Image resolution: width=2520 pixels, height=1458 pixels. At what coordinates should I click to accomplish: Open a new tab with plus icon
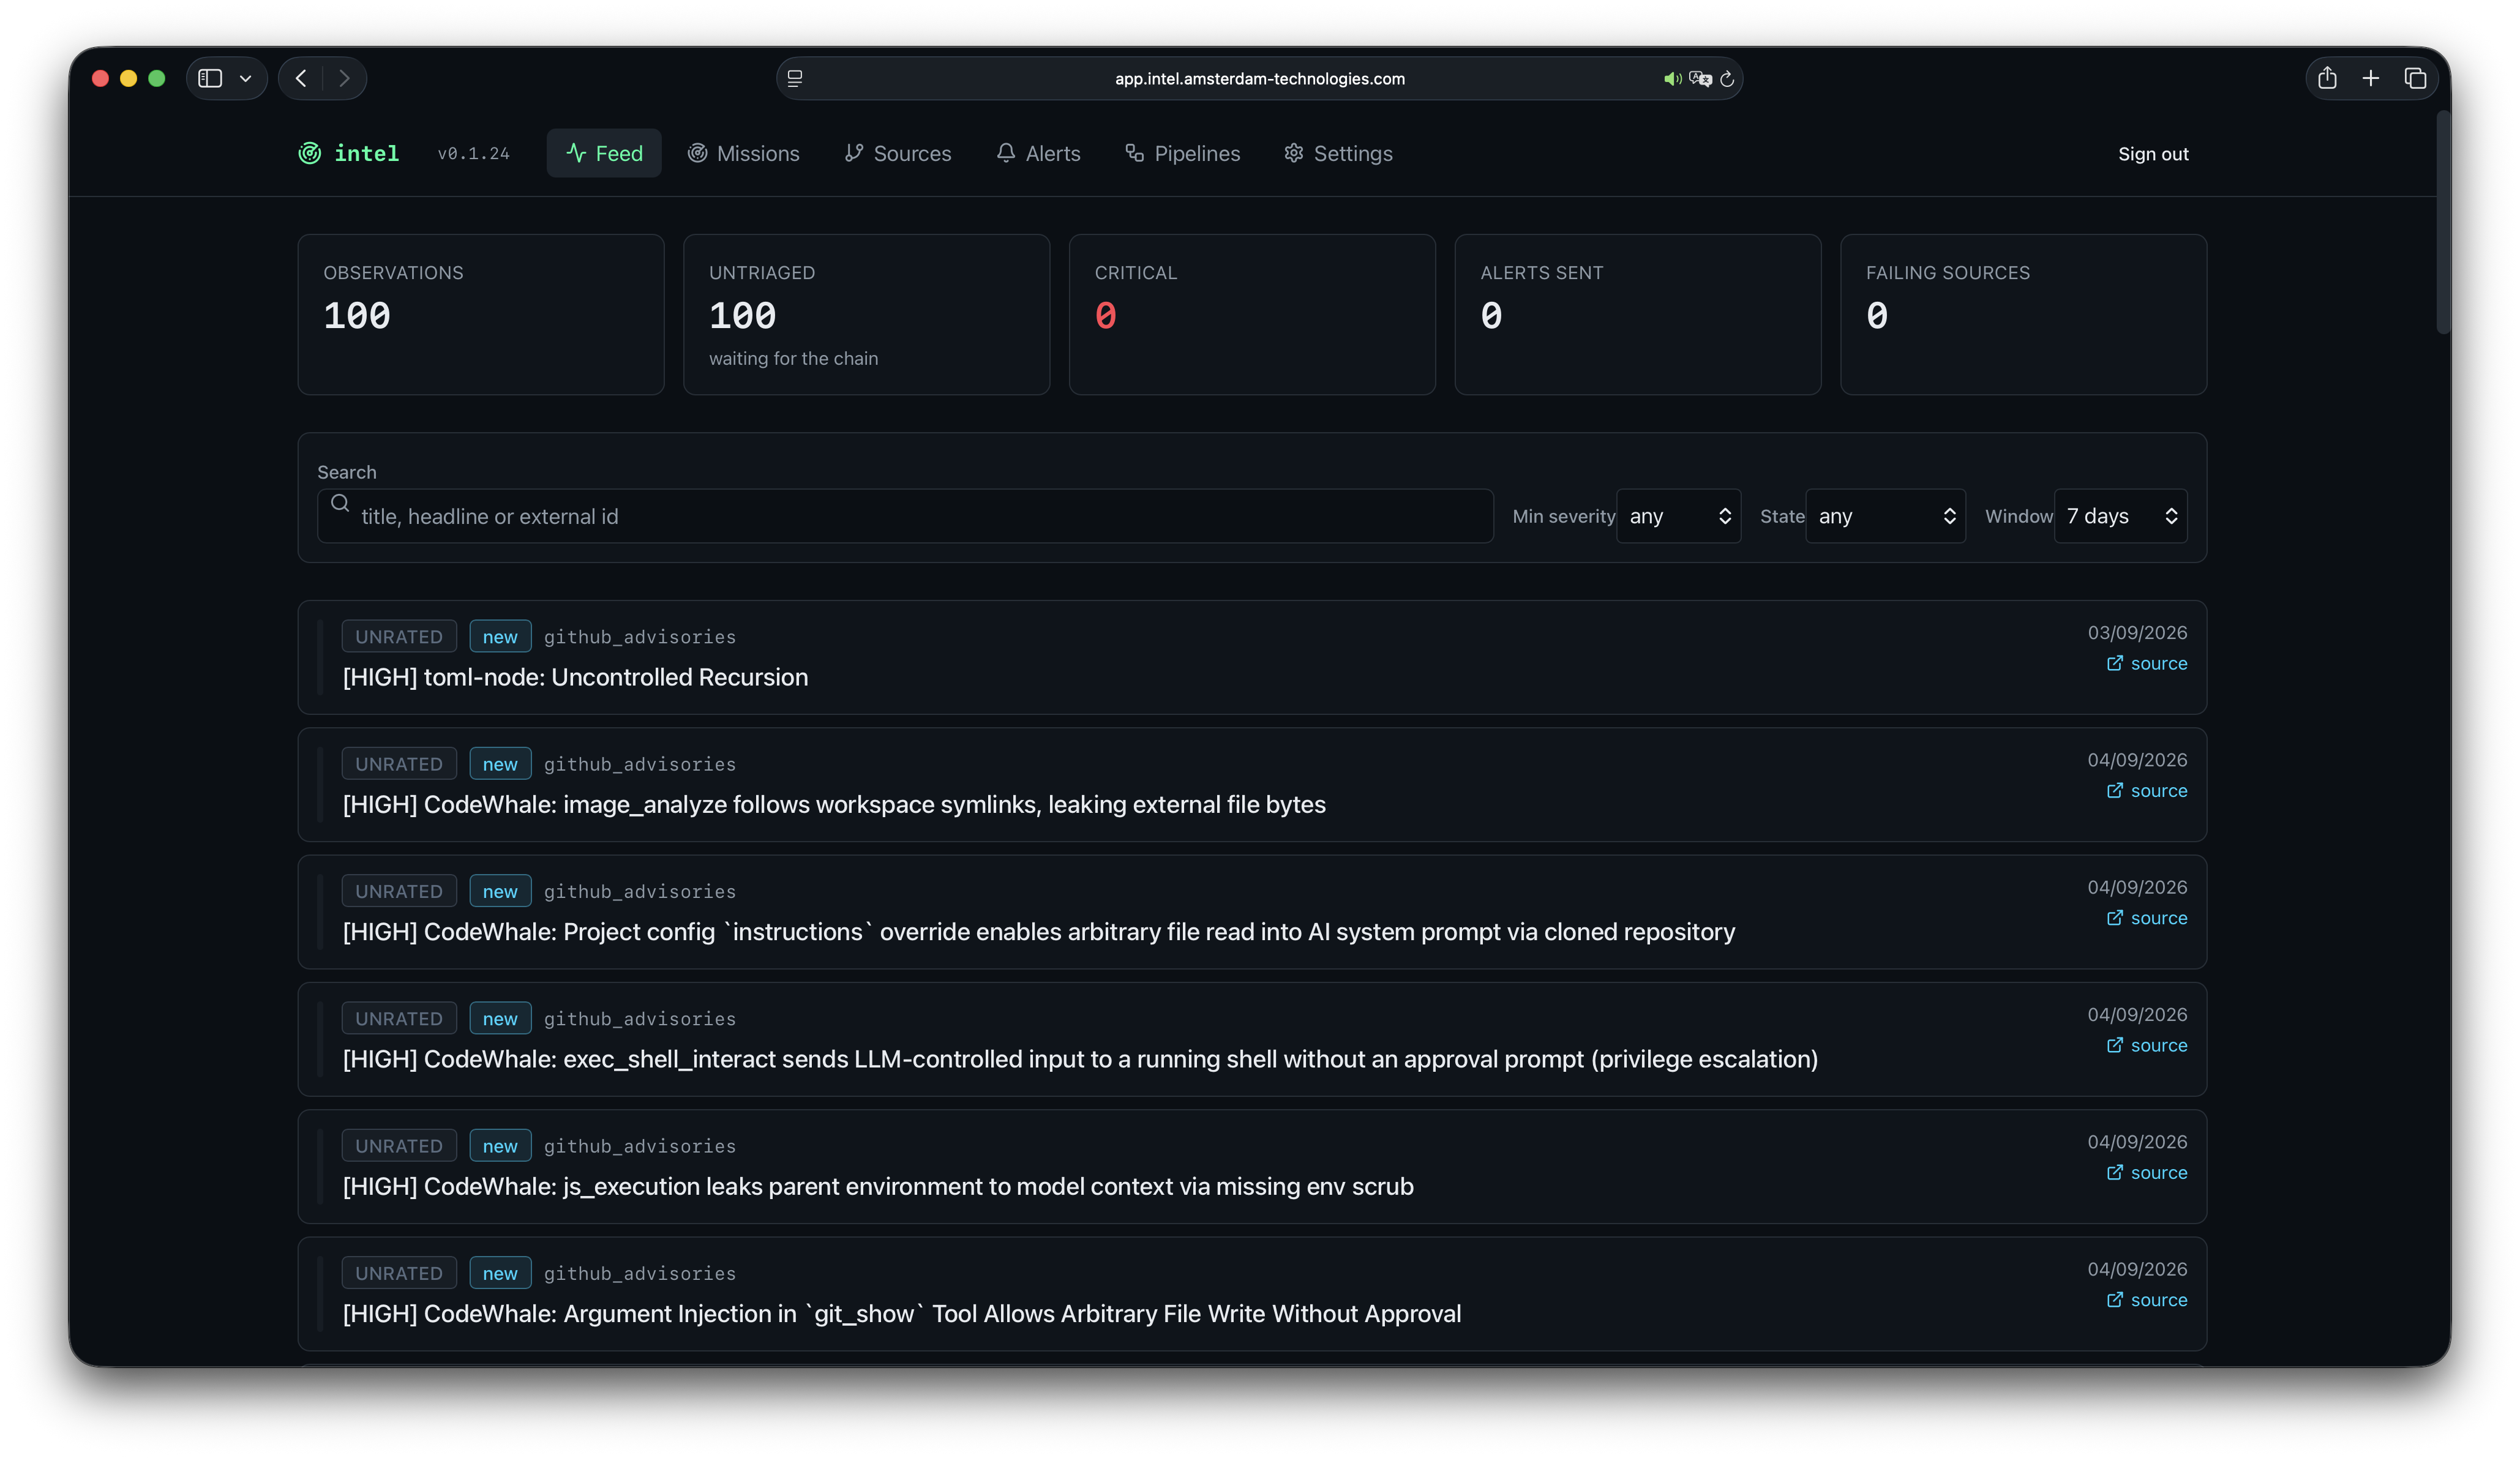tap(2371, 78)
